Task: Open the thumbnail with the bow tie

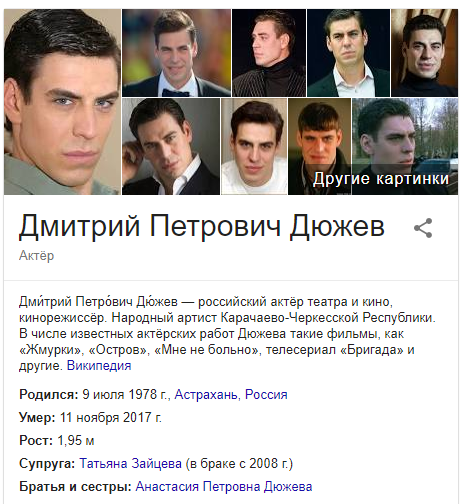Action: coord(176,53)
